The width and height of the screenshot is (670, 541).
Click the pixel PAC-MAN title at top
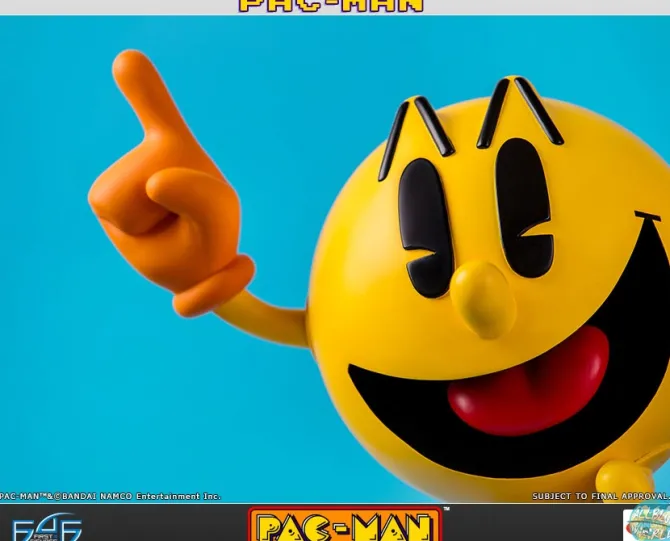[331, 6]
